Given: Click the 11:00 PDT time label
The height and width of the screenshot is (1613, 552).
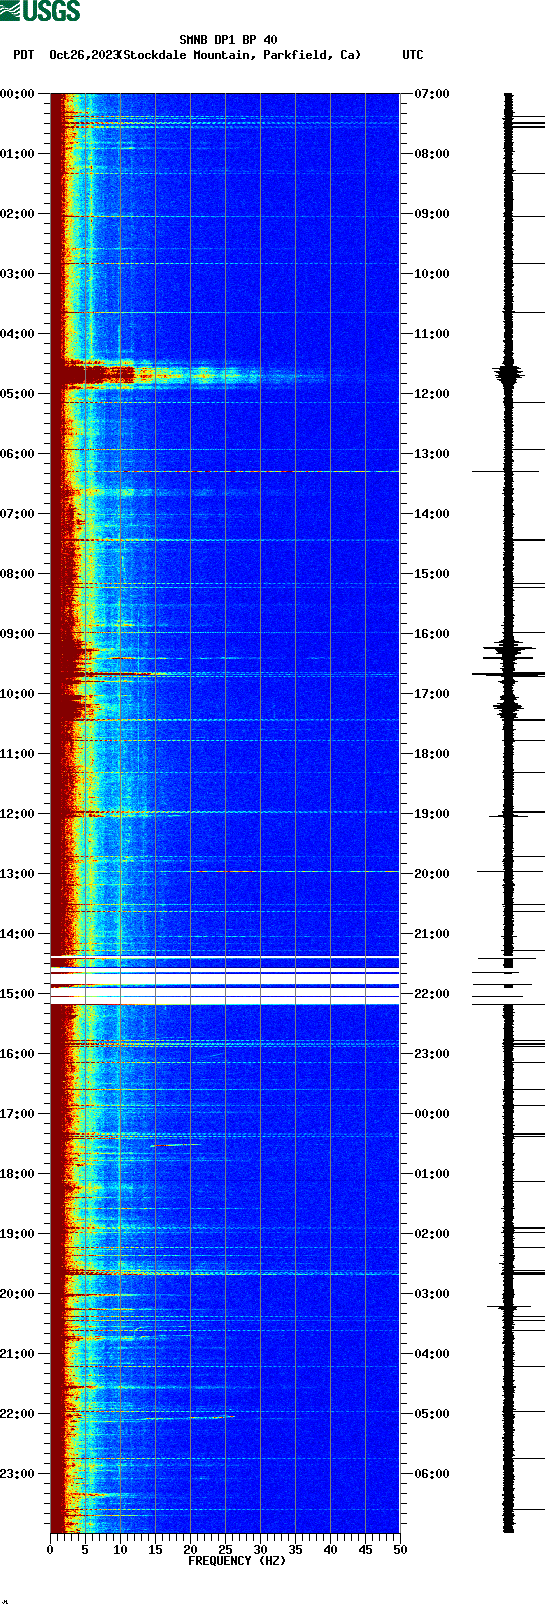Looking at the screenshot, I should [18, 754].
